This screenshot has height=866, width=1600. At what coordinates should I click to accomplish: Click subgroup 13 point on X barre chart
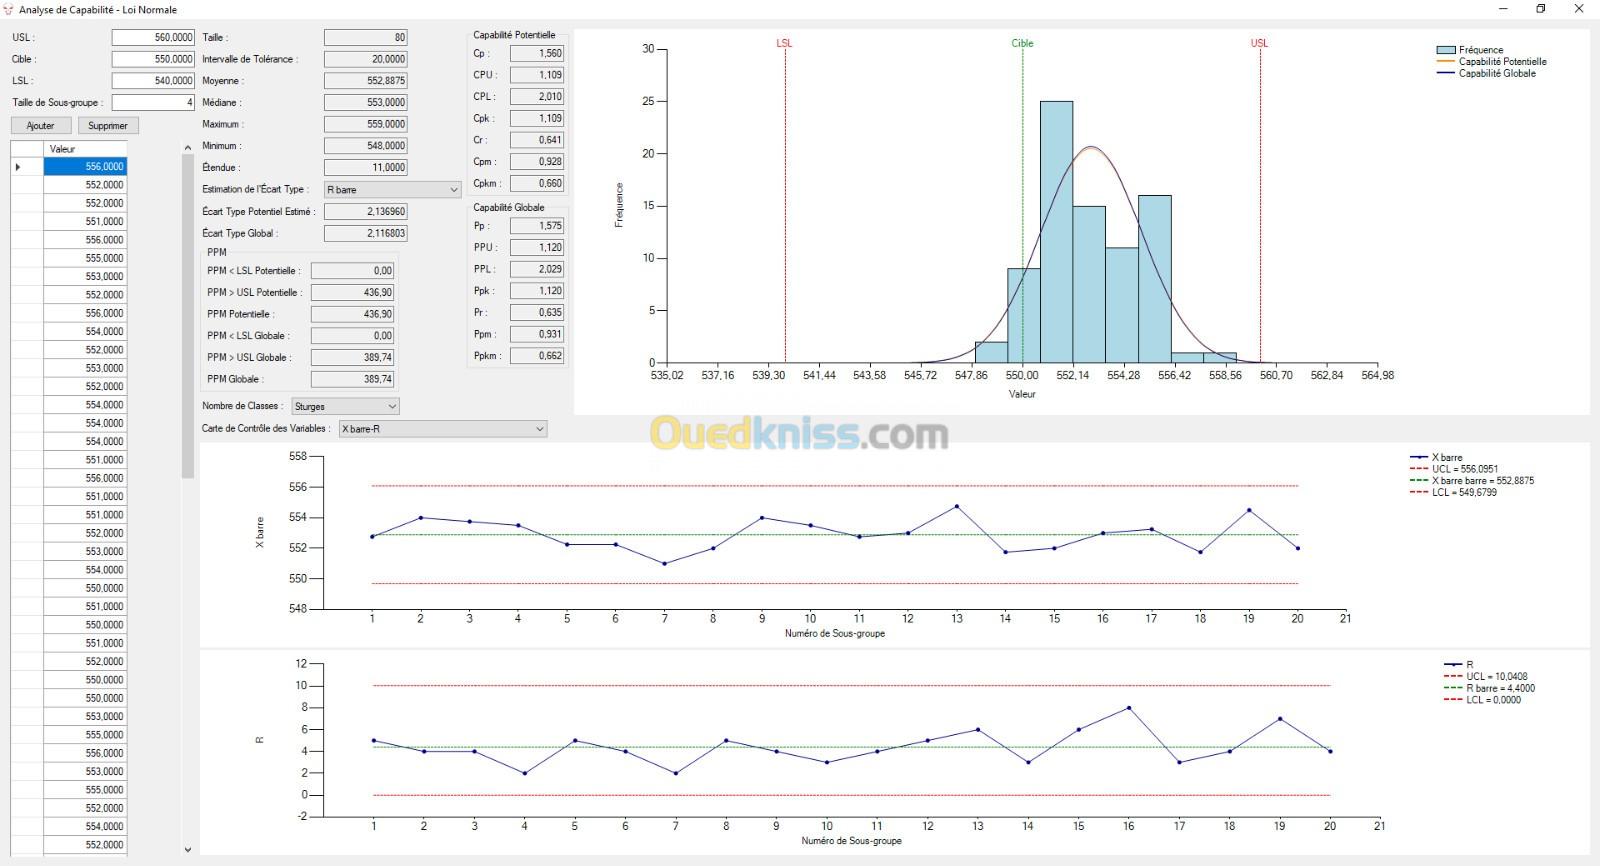pyautogui.click(x=957, y=506)
